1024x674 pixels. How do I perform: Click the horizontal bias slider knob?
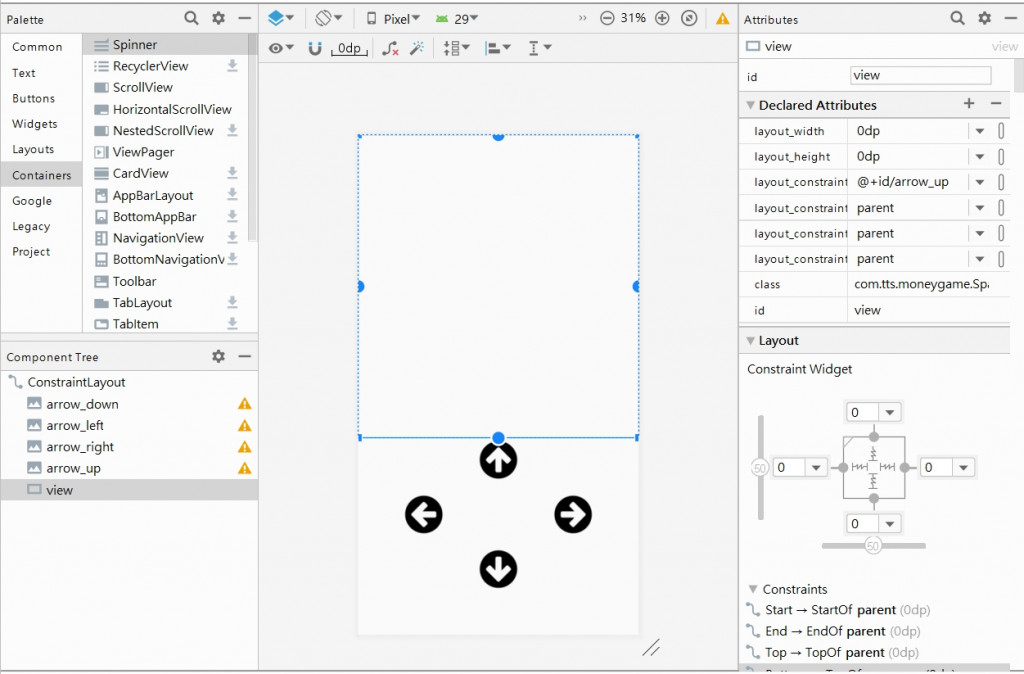(873, 546)
